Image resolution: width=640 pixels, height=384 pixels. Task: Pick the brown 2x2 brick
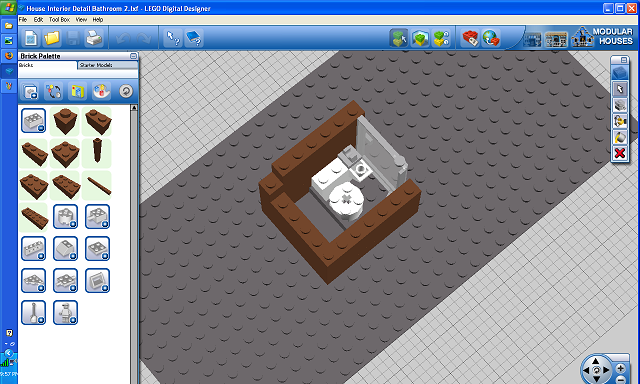coord(65,153)
